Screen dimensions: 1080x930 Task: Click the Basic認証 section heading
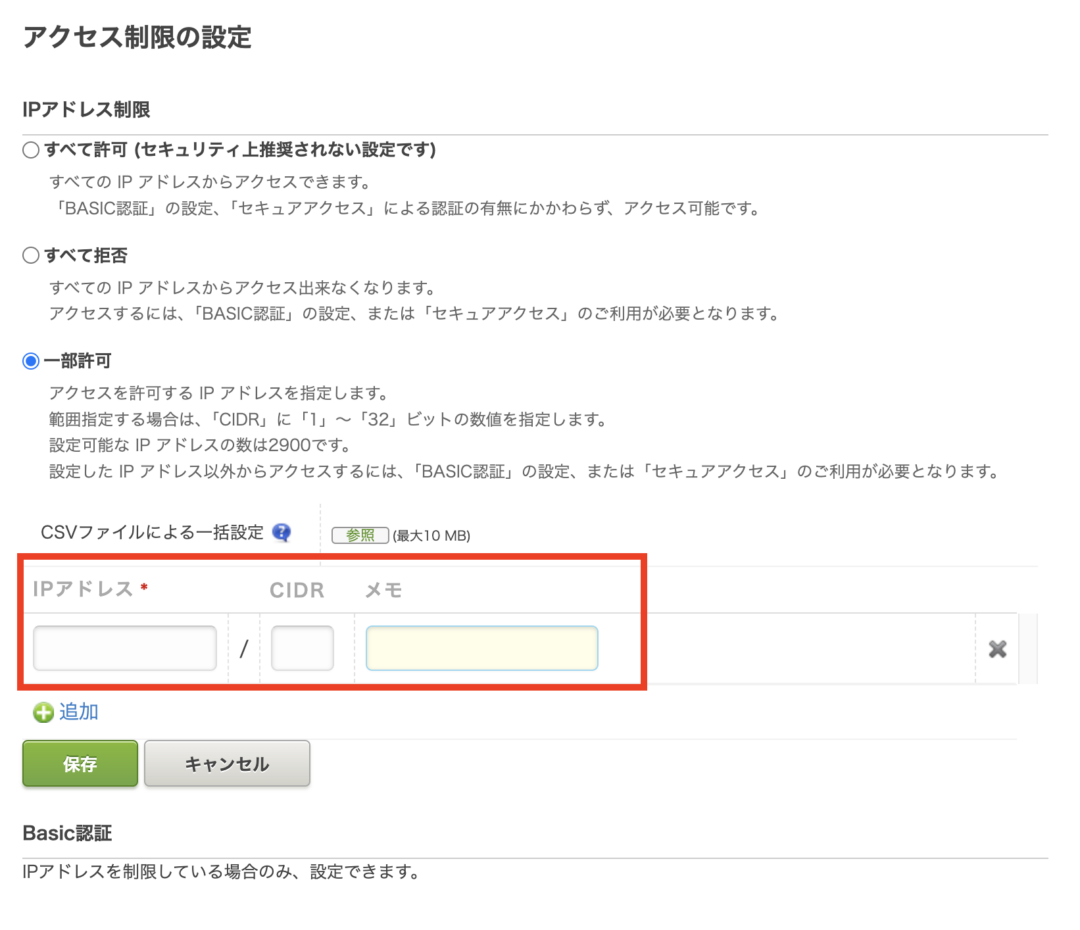[67, 834]
